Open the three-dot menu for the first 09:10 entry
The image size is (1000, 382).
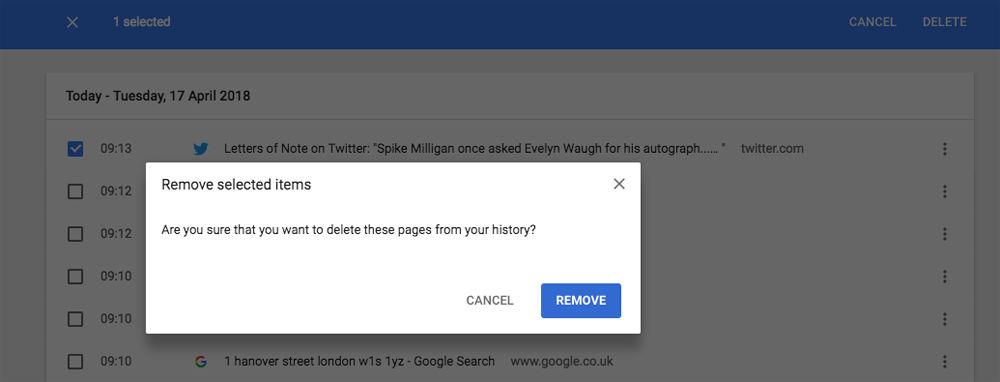(x=945, y=276)
